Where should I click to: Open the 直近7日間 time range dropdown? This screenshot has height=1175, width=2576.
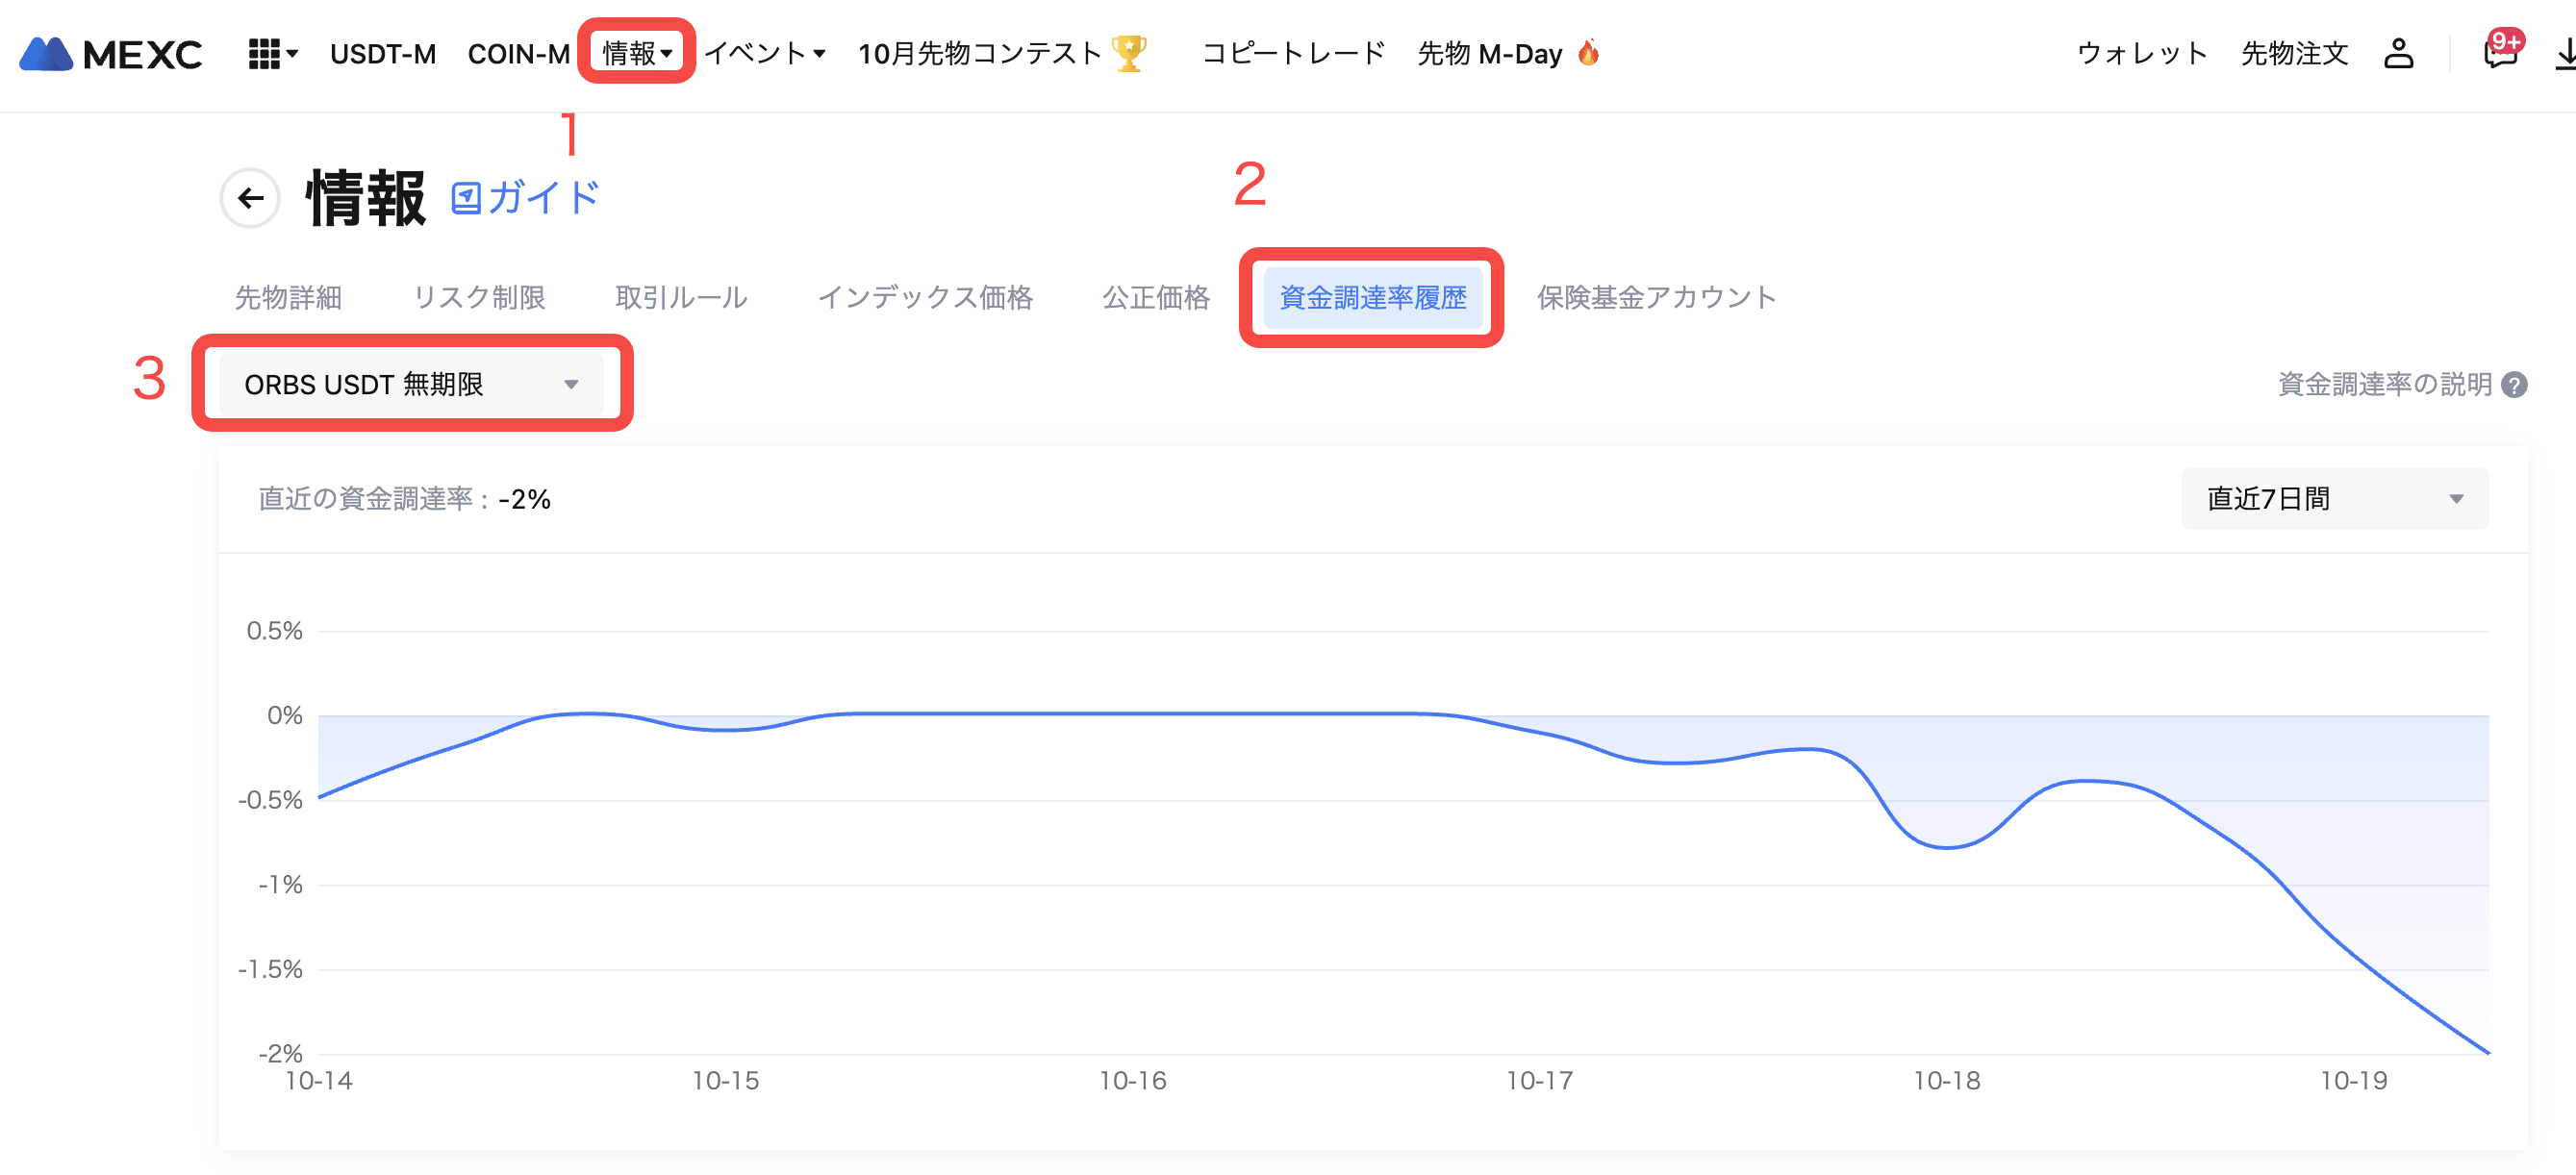tap(2334, 499)
